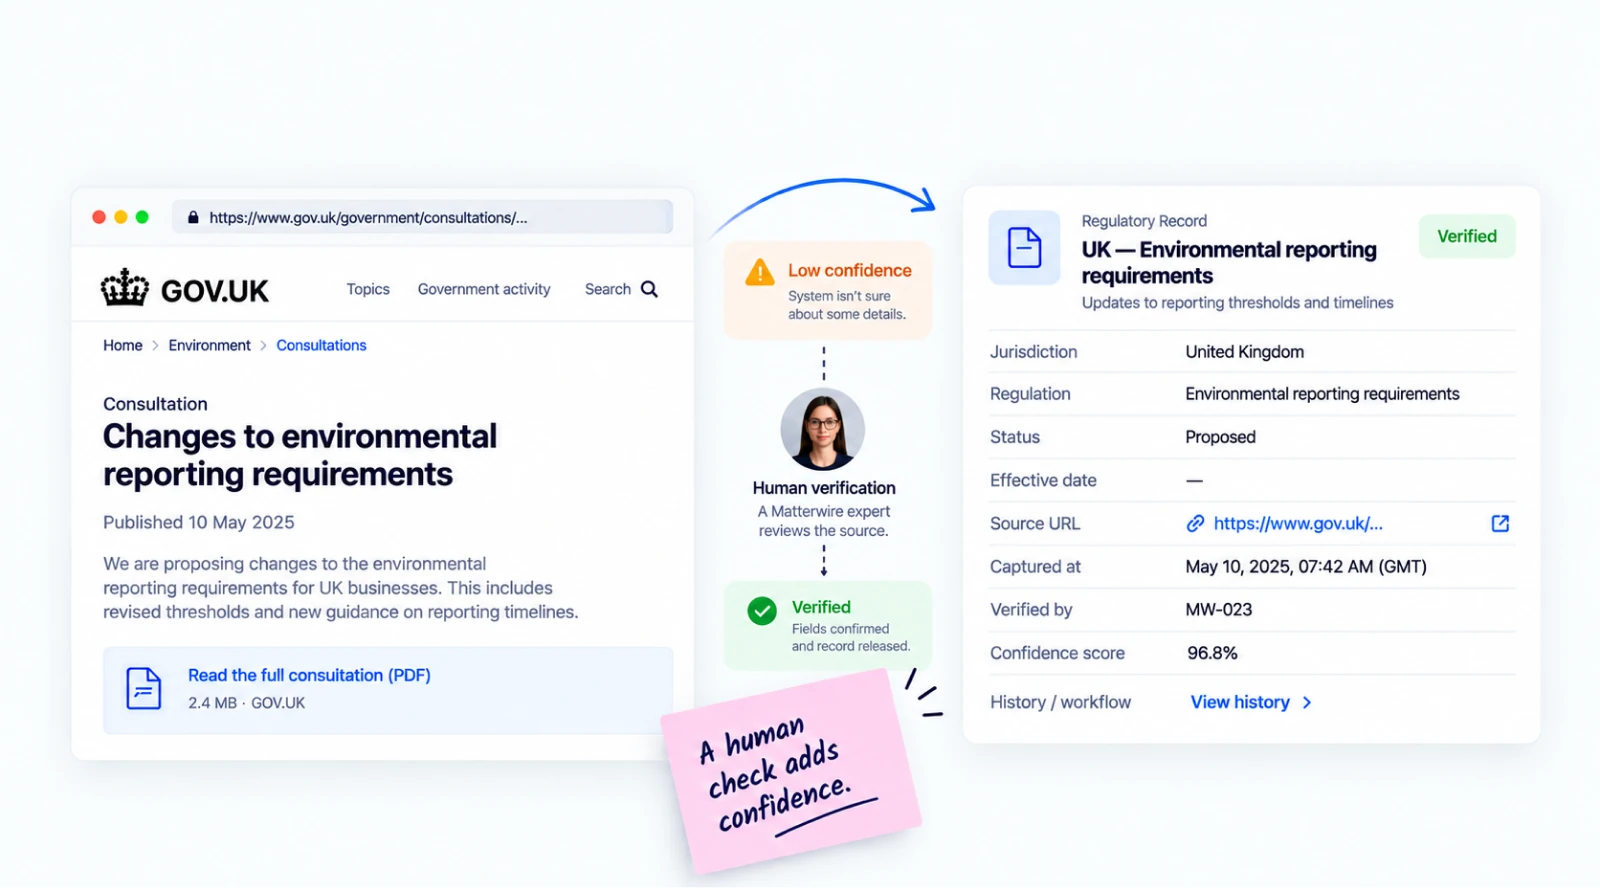Click the Matterwire expert avatar photo
This screenshot has height=888, width=1600.
823,429
